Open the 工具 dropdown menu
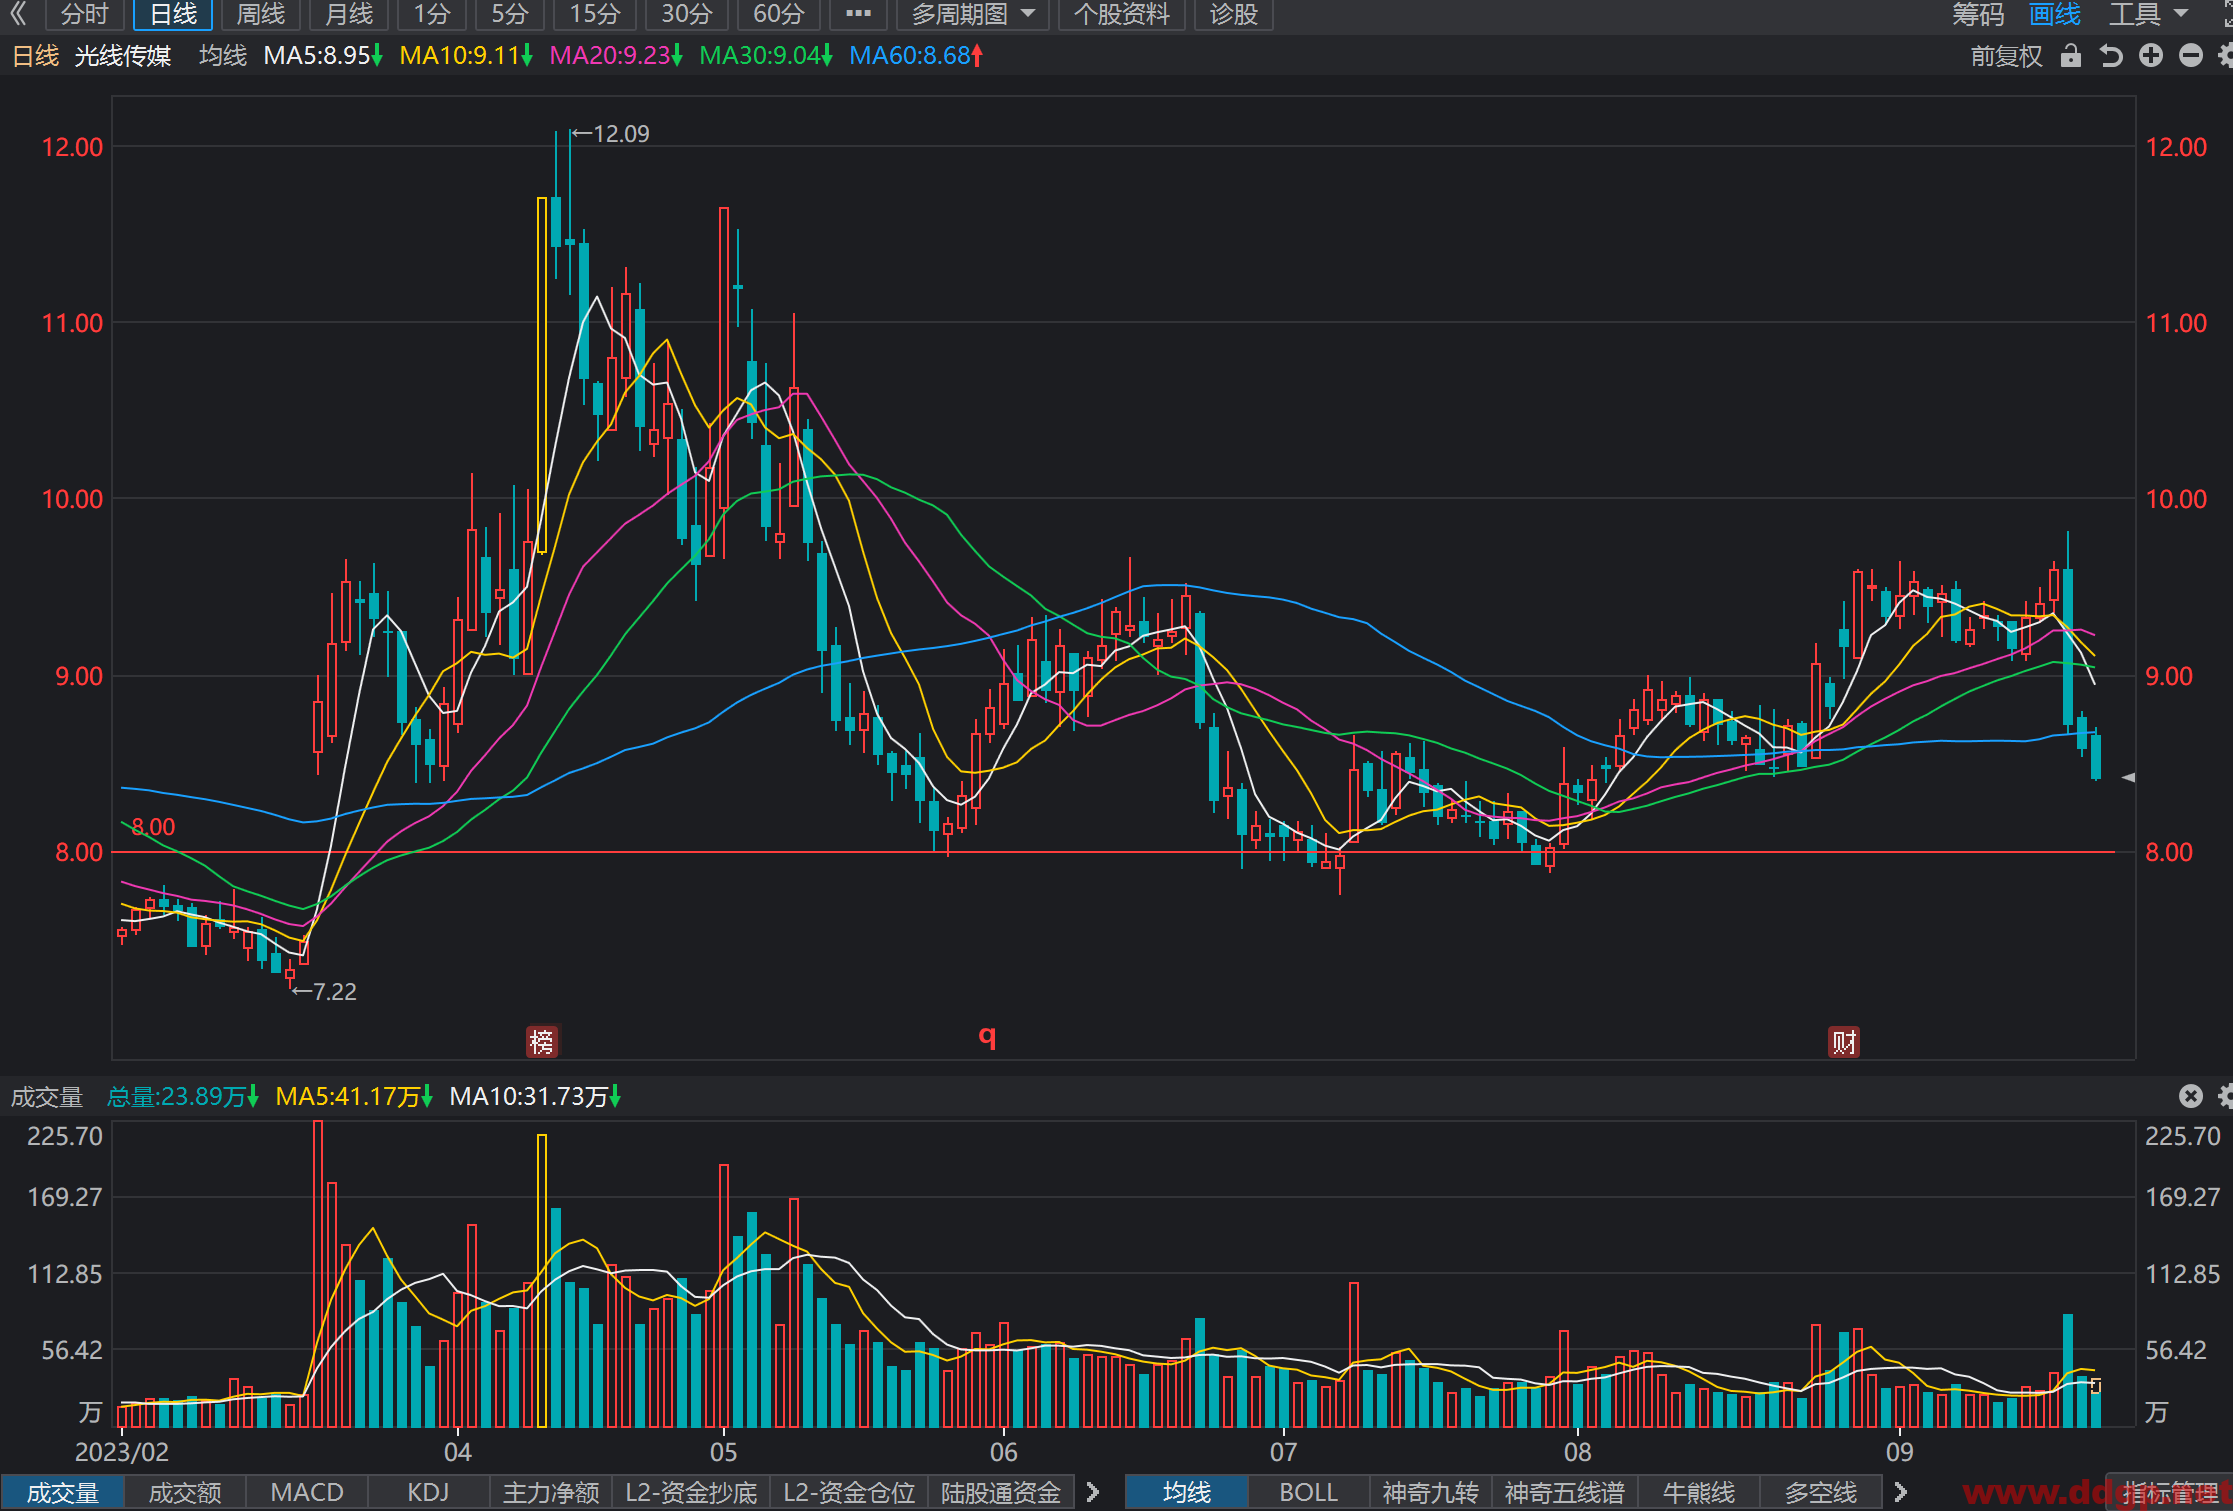 2148,14
